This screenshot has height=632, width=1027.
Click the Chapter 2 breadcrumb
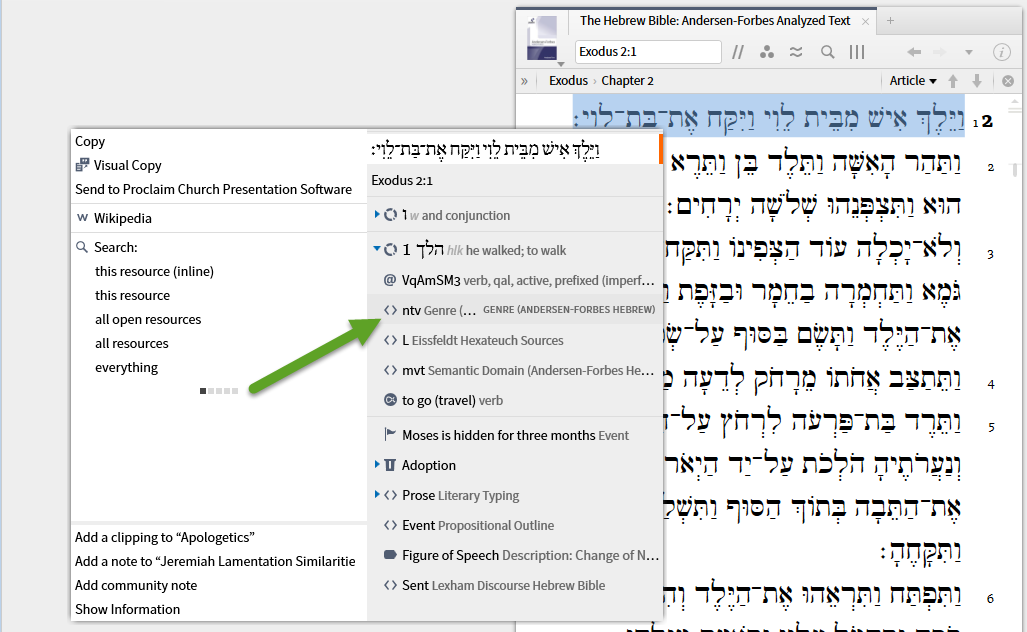[627, 81]
